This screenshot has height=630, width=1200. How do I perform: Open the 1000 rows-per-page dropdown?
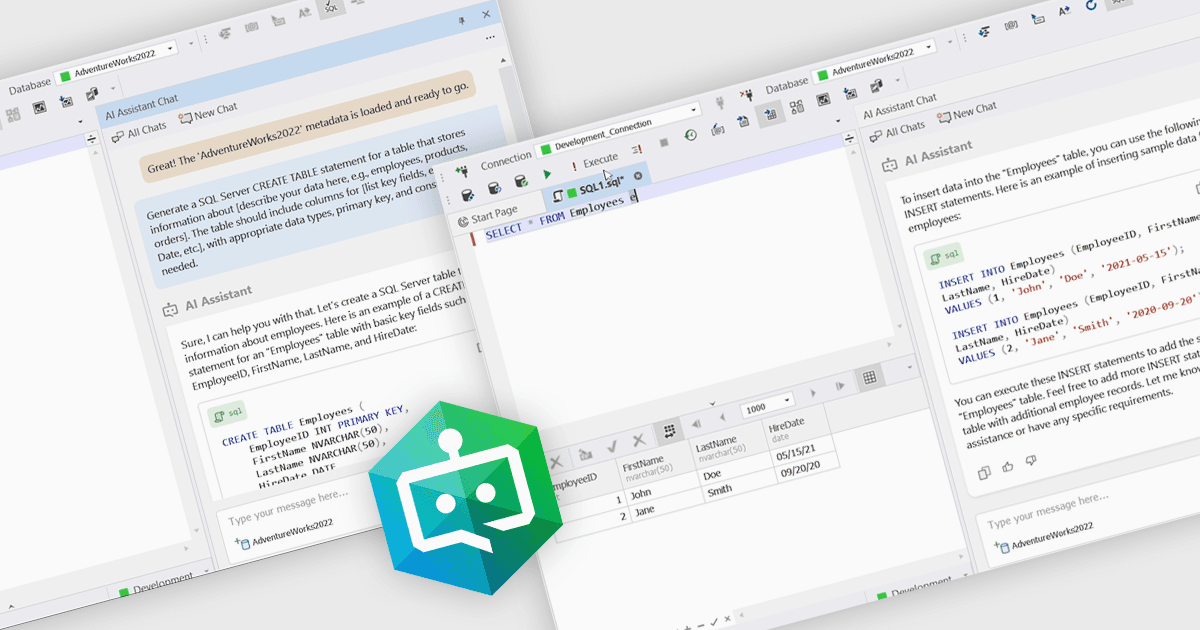point(767,407)
